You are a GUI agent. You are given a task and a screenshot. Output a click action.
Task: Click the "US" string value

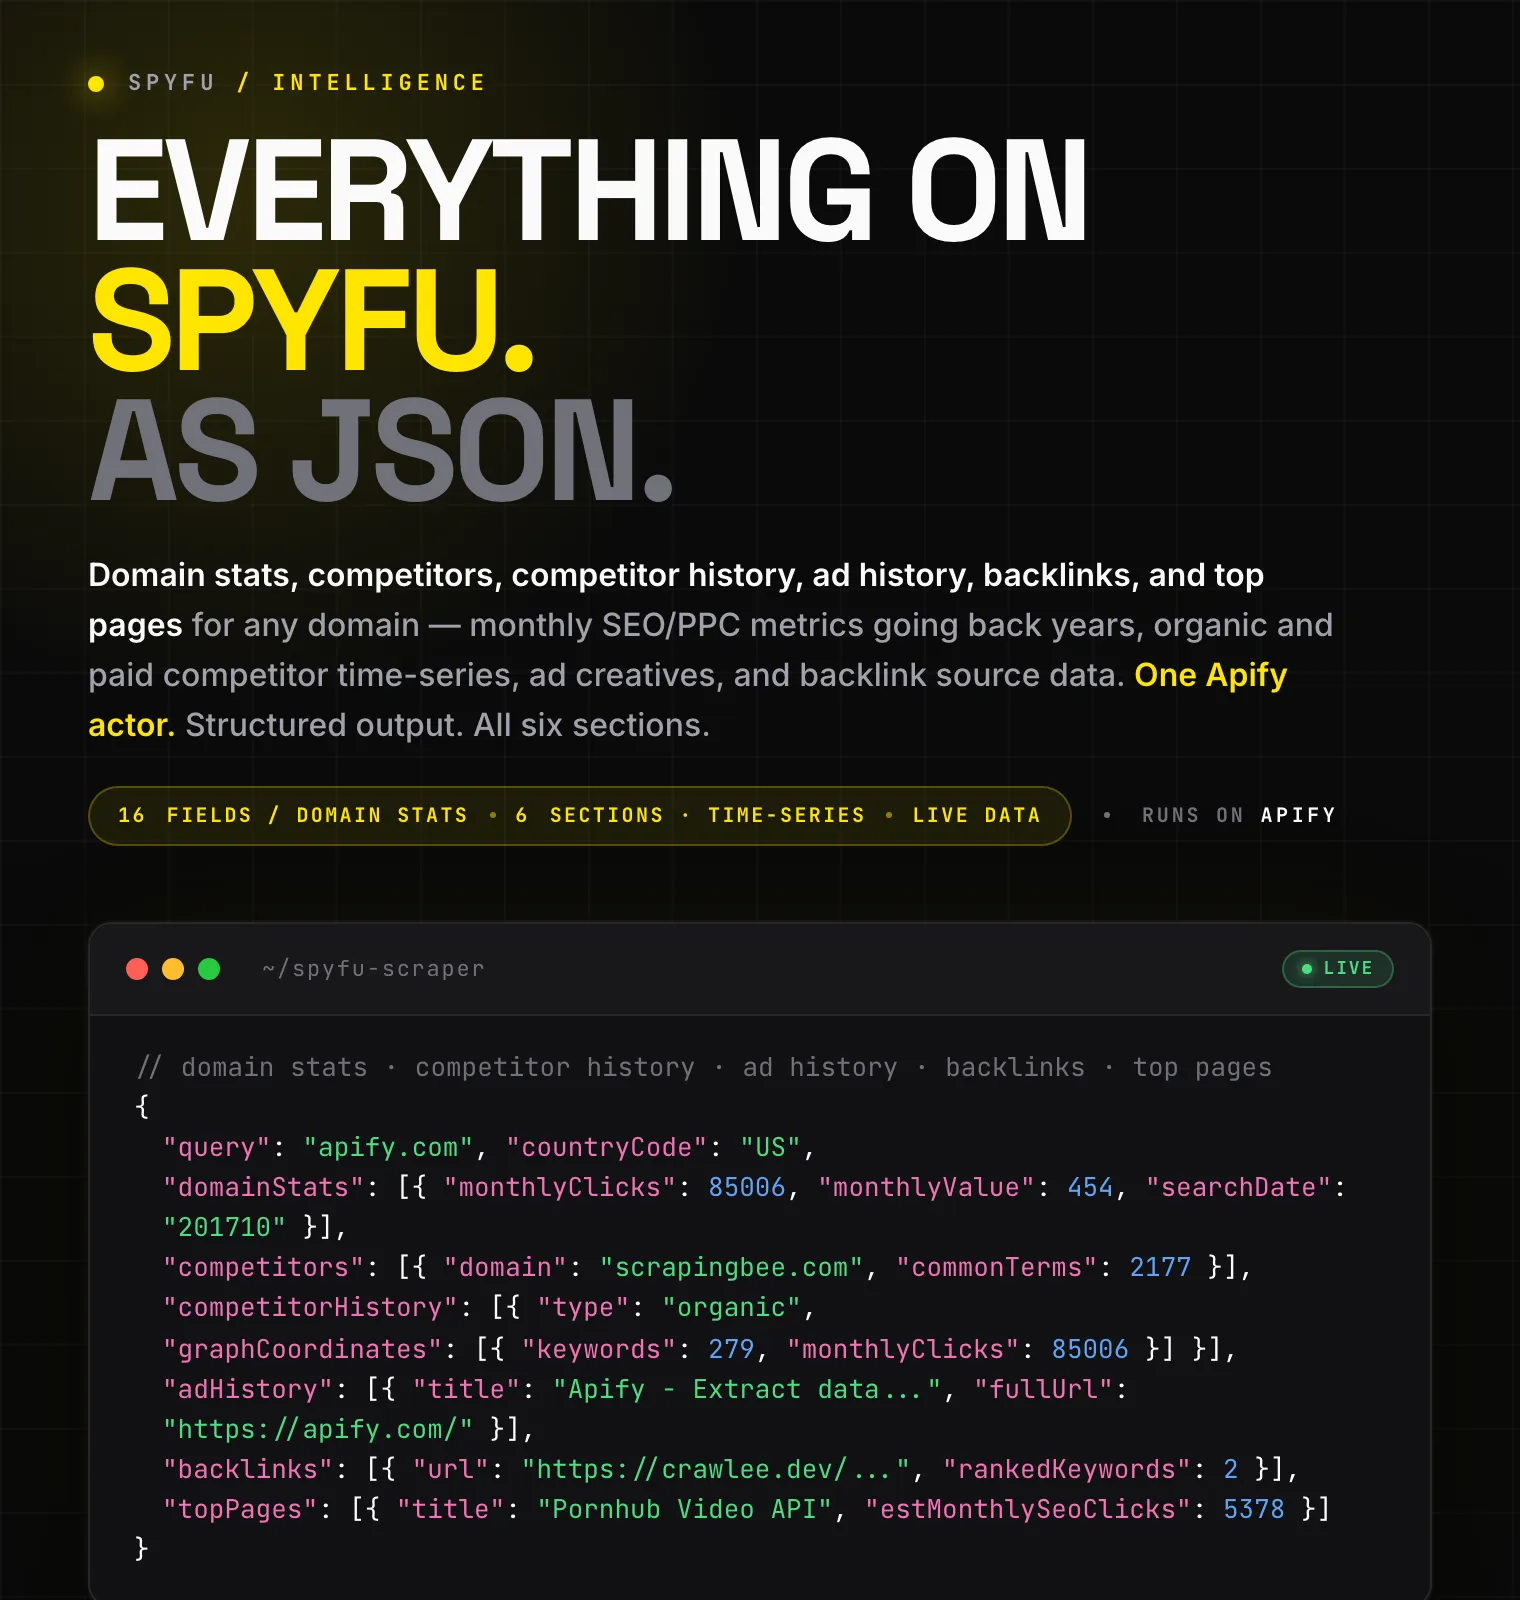tap(770, 1147)
